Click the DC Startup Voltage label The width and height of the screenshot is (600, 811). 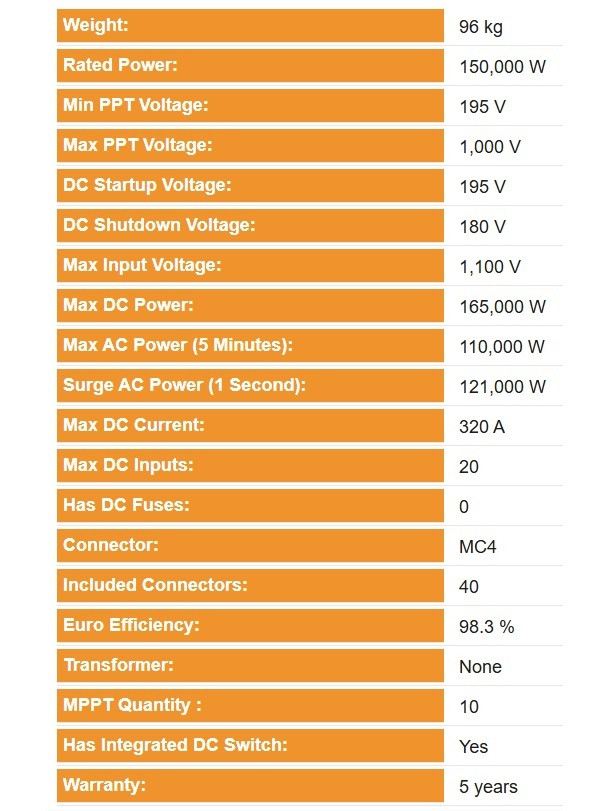pos(146,185)
